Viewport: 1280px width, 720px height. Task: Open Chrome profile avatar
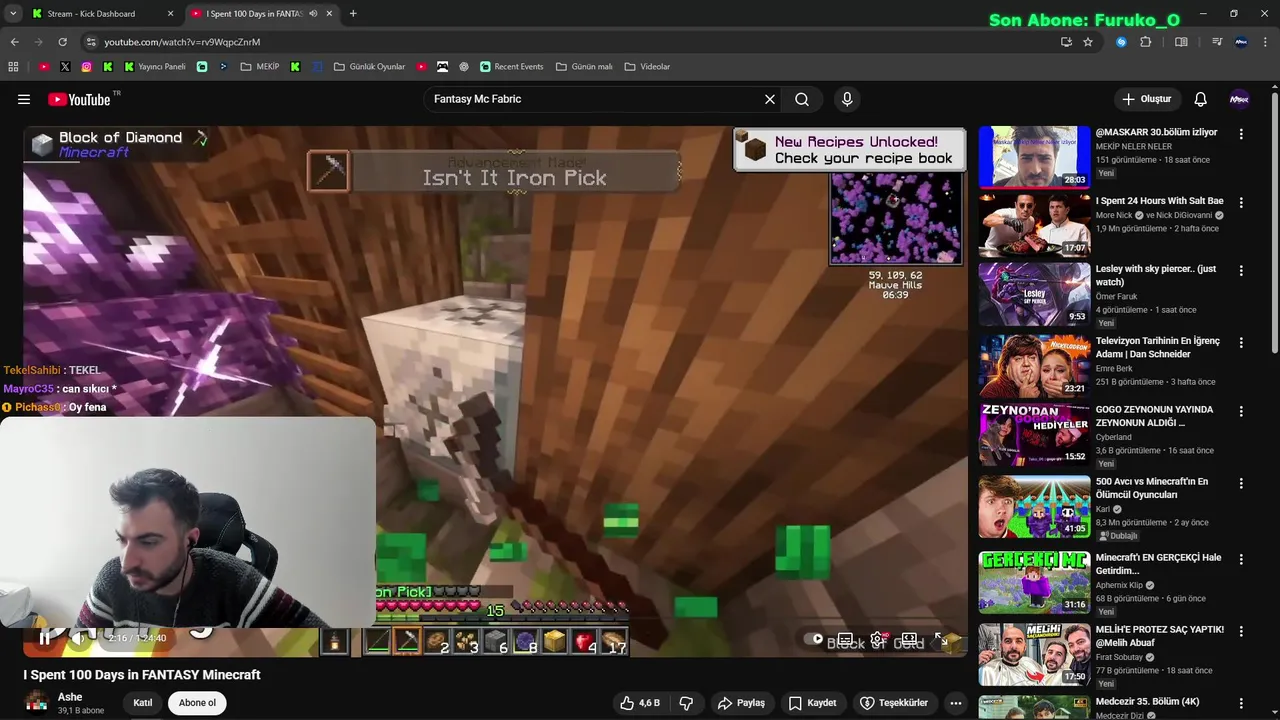tap(1242, 42)
